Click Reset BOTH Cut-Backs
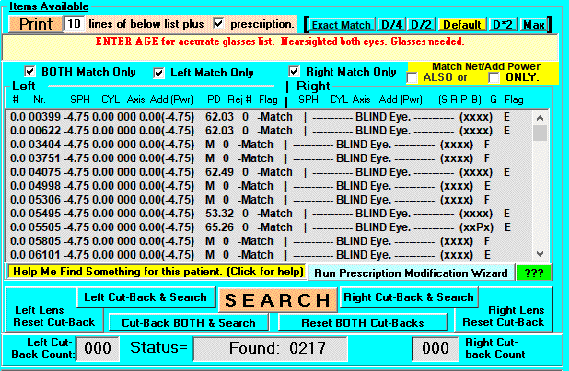Image resolution: width=569 pixels, height=371 pixels. (363, 323)
